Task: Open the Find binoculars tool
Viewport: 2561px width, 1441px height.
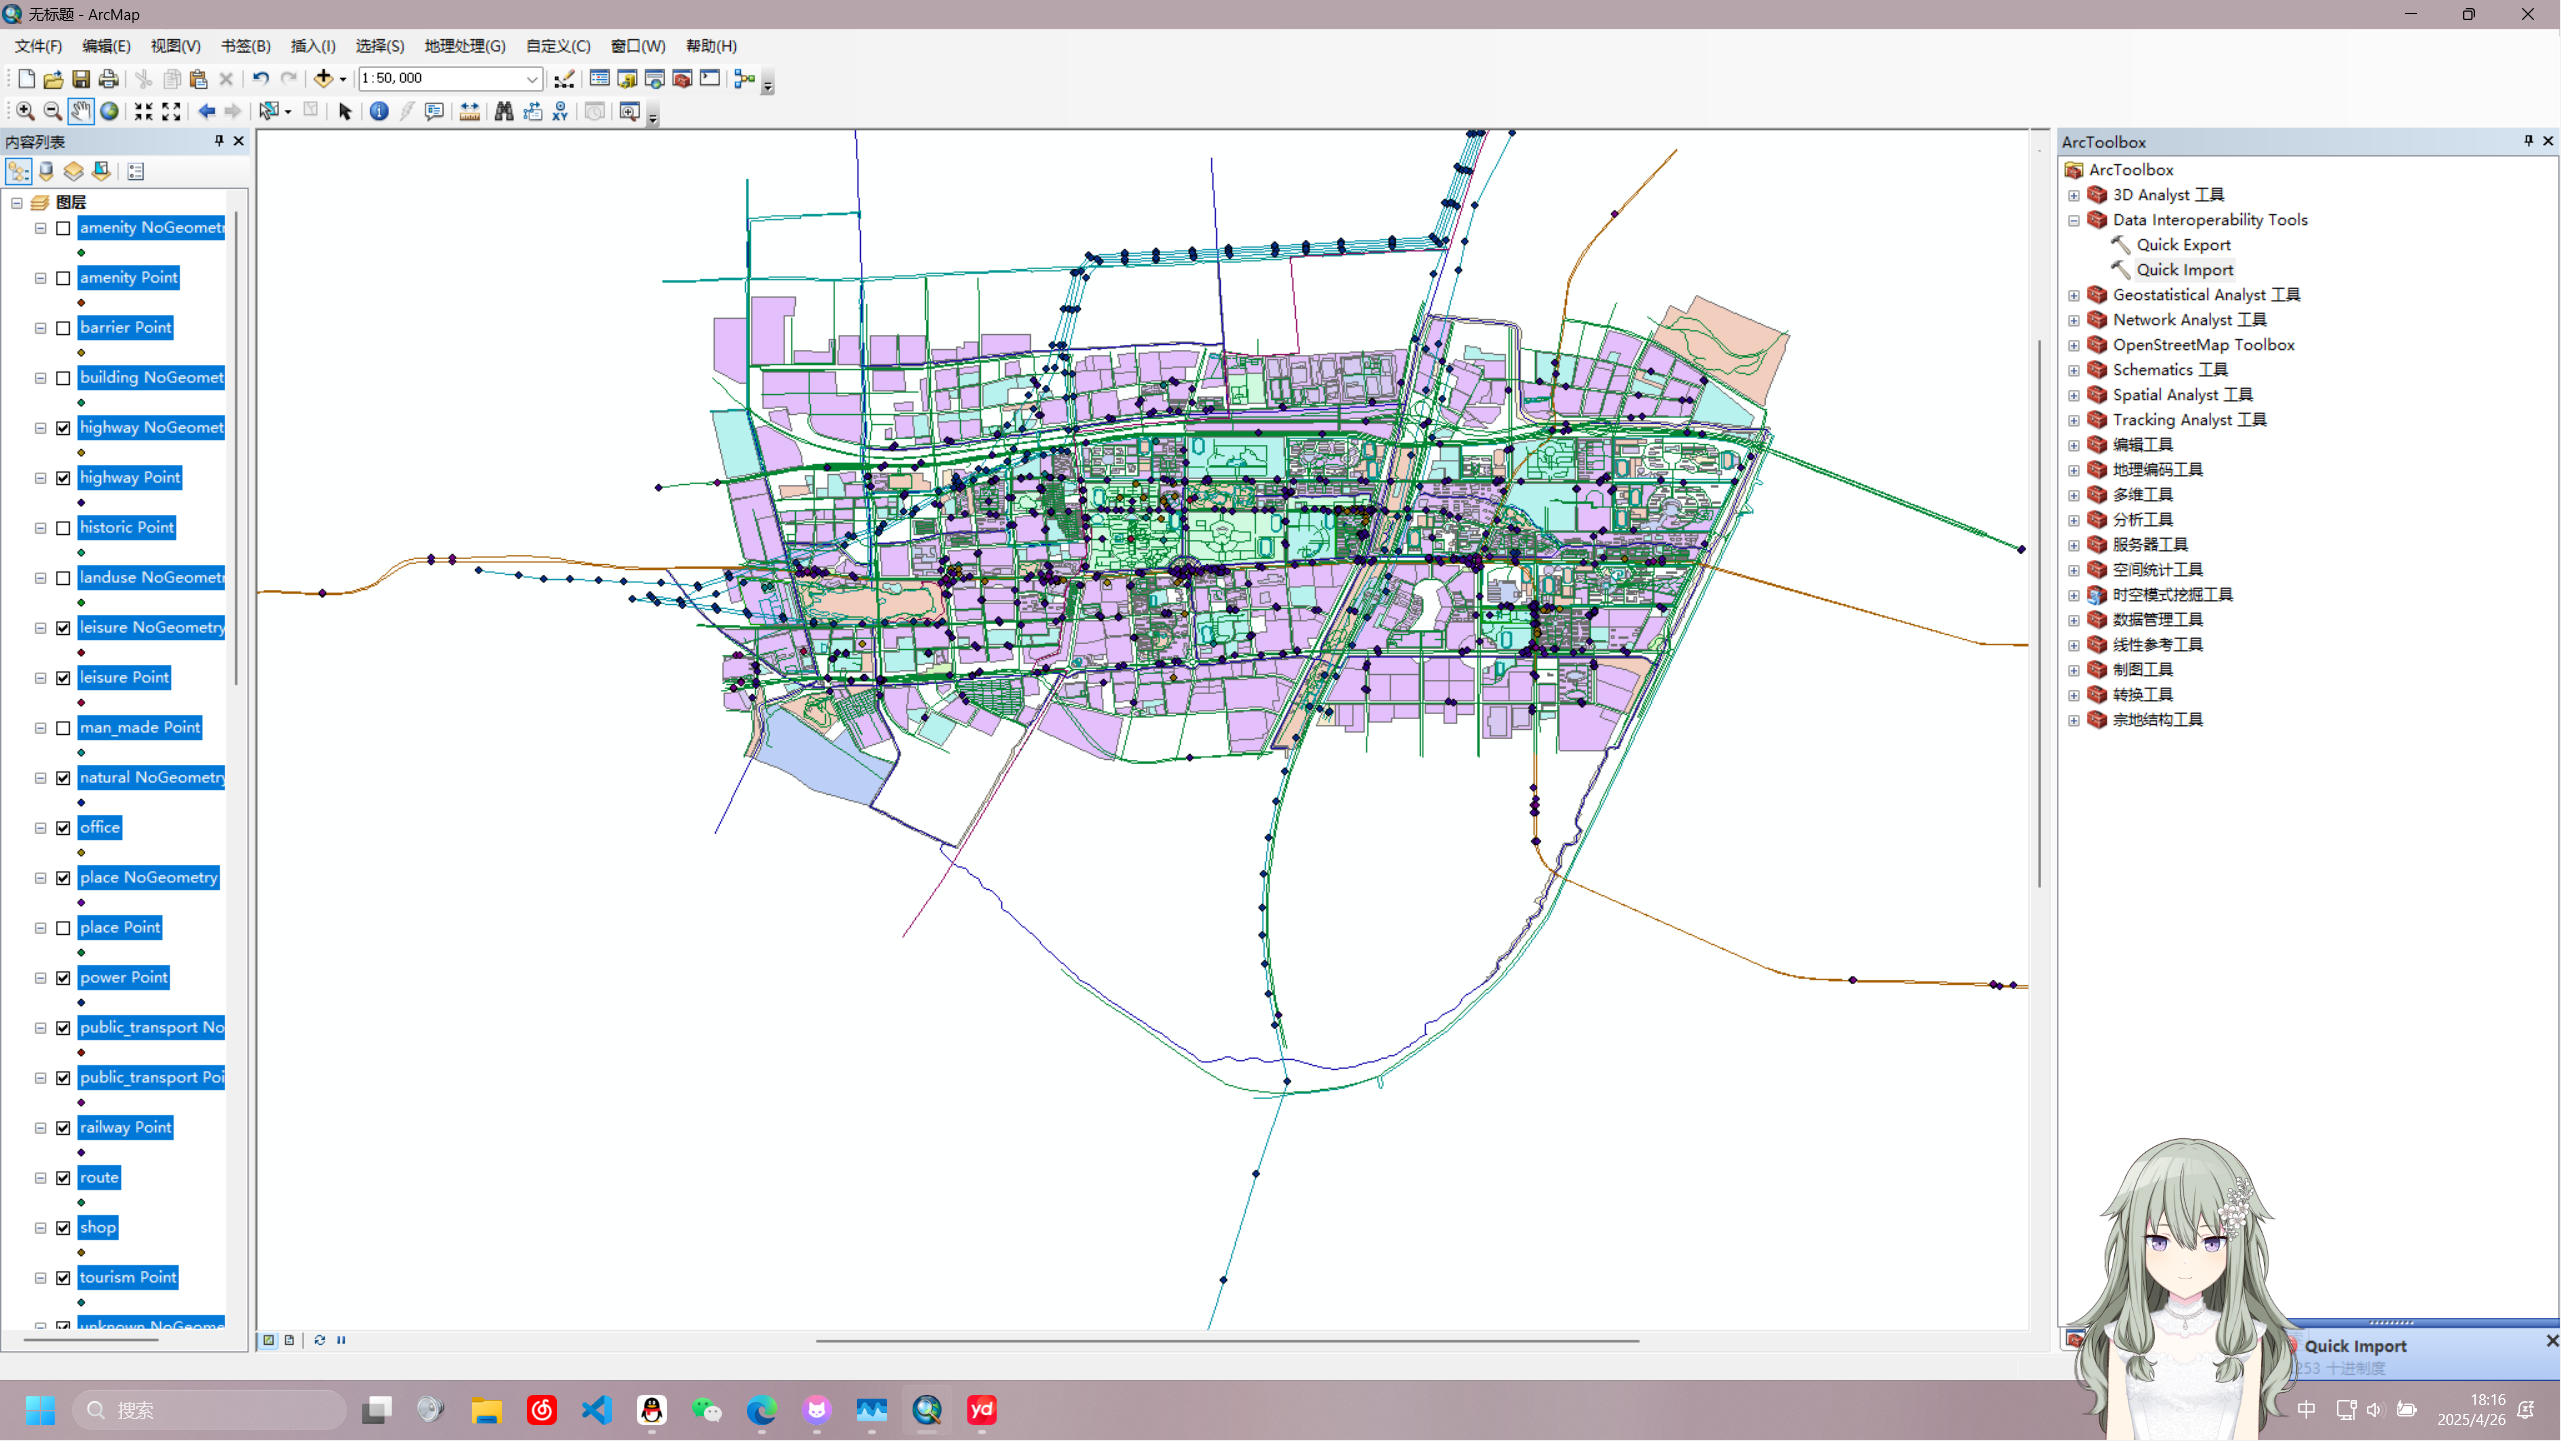Action: 504,111
